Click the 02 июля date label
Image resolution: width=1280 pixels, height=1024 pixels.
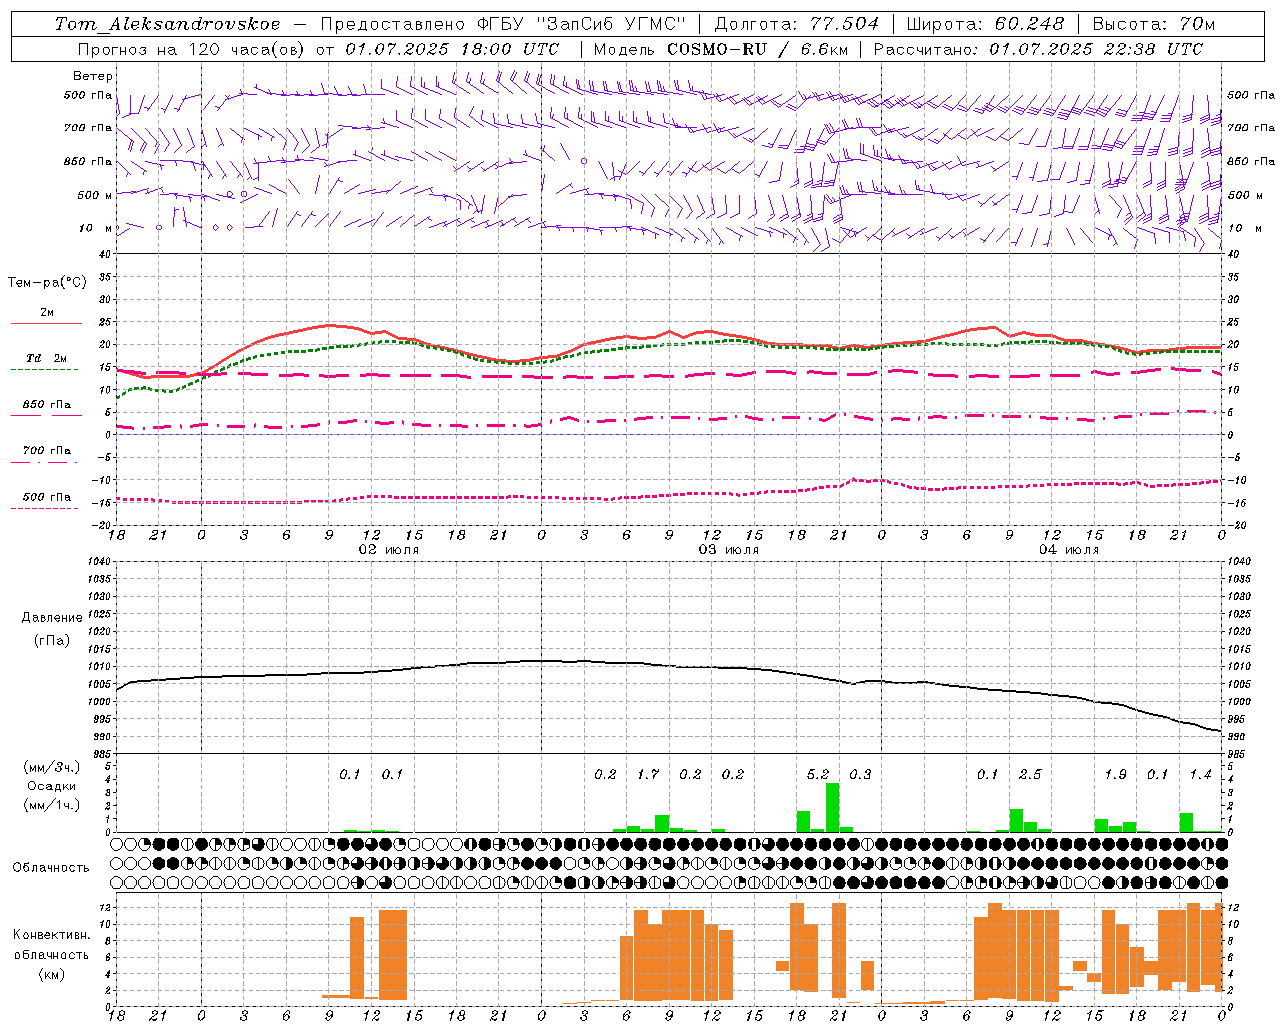point(389,550)
